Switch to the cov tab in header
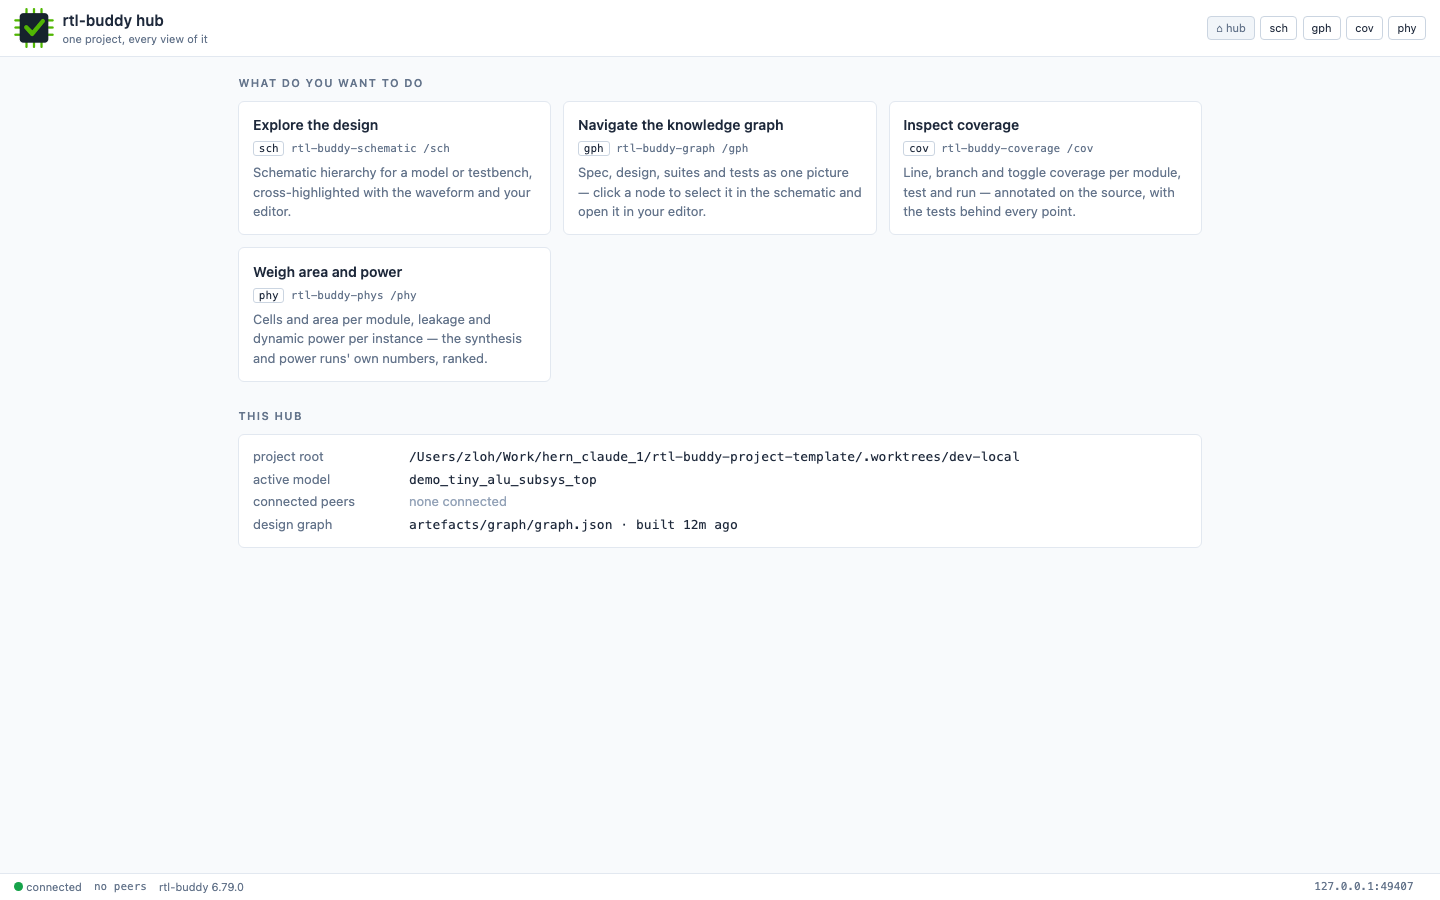The image size is (1440, 900). point(1364,28)
